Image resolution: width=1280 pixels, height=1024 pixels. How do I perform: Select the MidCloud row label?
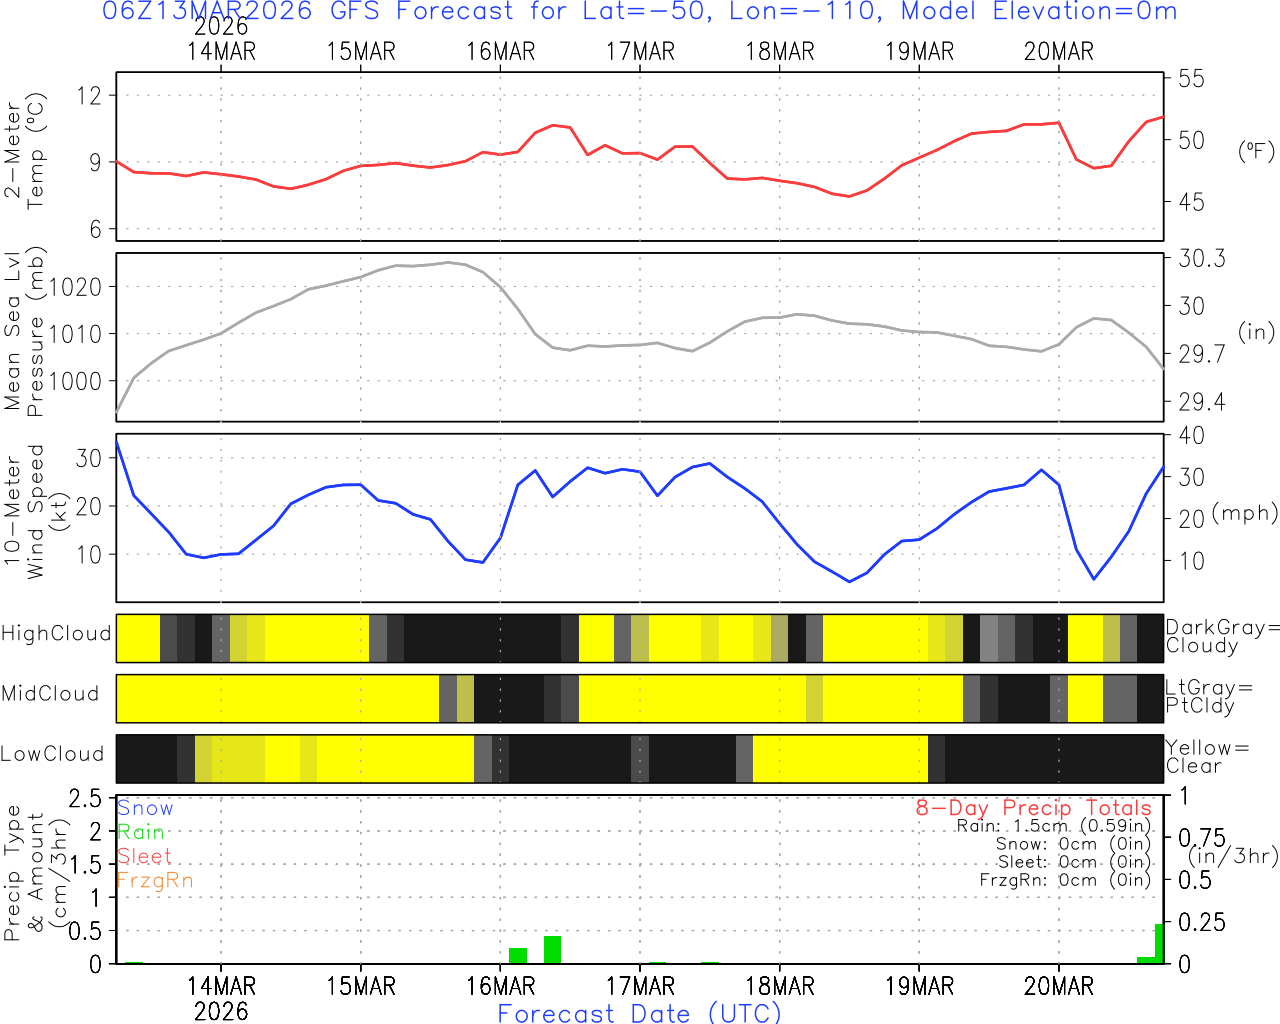coord(50,694)
